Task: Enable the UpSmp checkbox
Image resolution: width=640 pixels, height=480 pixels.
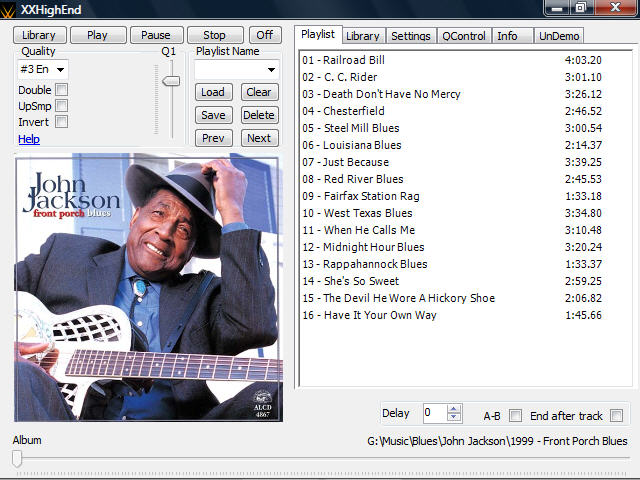Action: pos(62,106)
